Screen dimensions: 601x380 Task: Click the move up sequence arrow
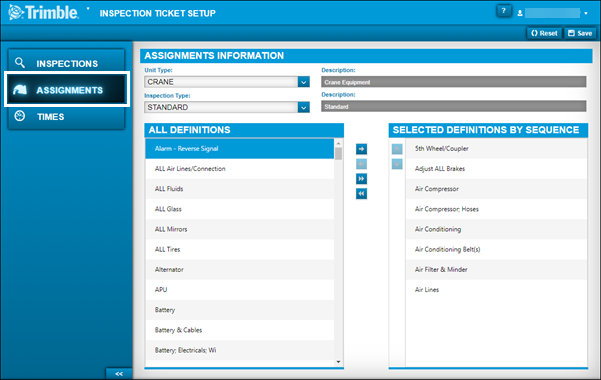click(397, 149)
